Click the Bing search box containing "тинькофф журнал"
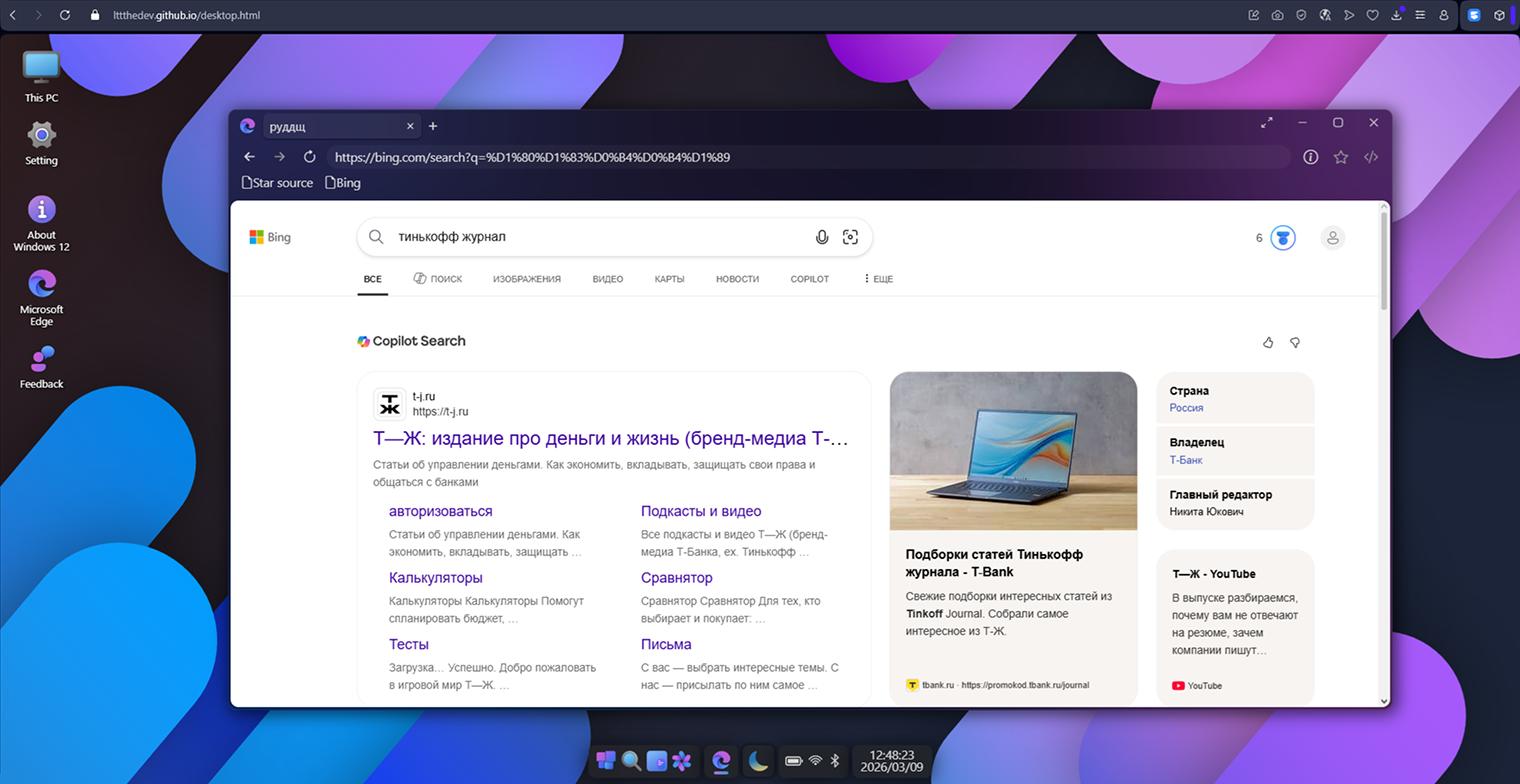Viewport: 1520px width, 784px height. [615, 237]
